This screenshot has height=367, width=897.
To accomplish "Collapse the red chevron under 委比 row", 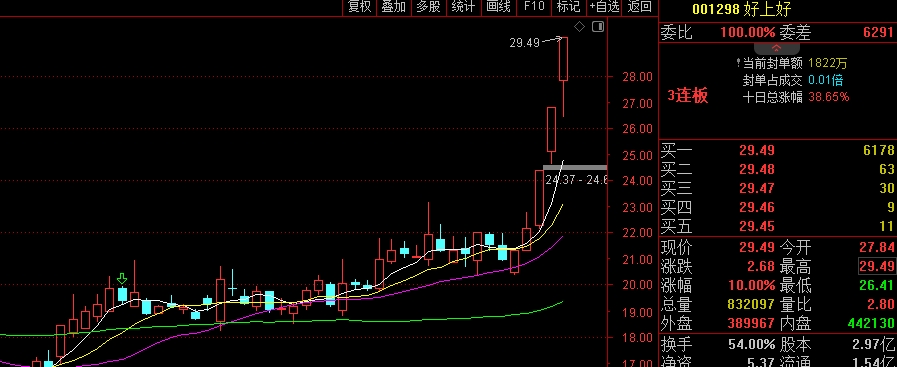I will coord(777,48).
